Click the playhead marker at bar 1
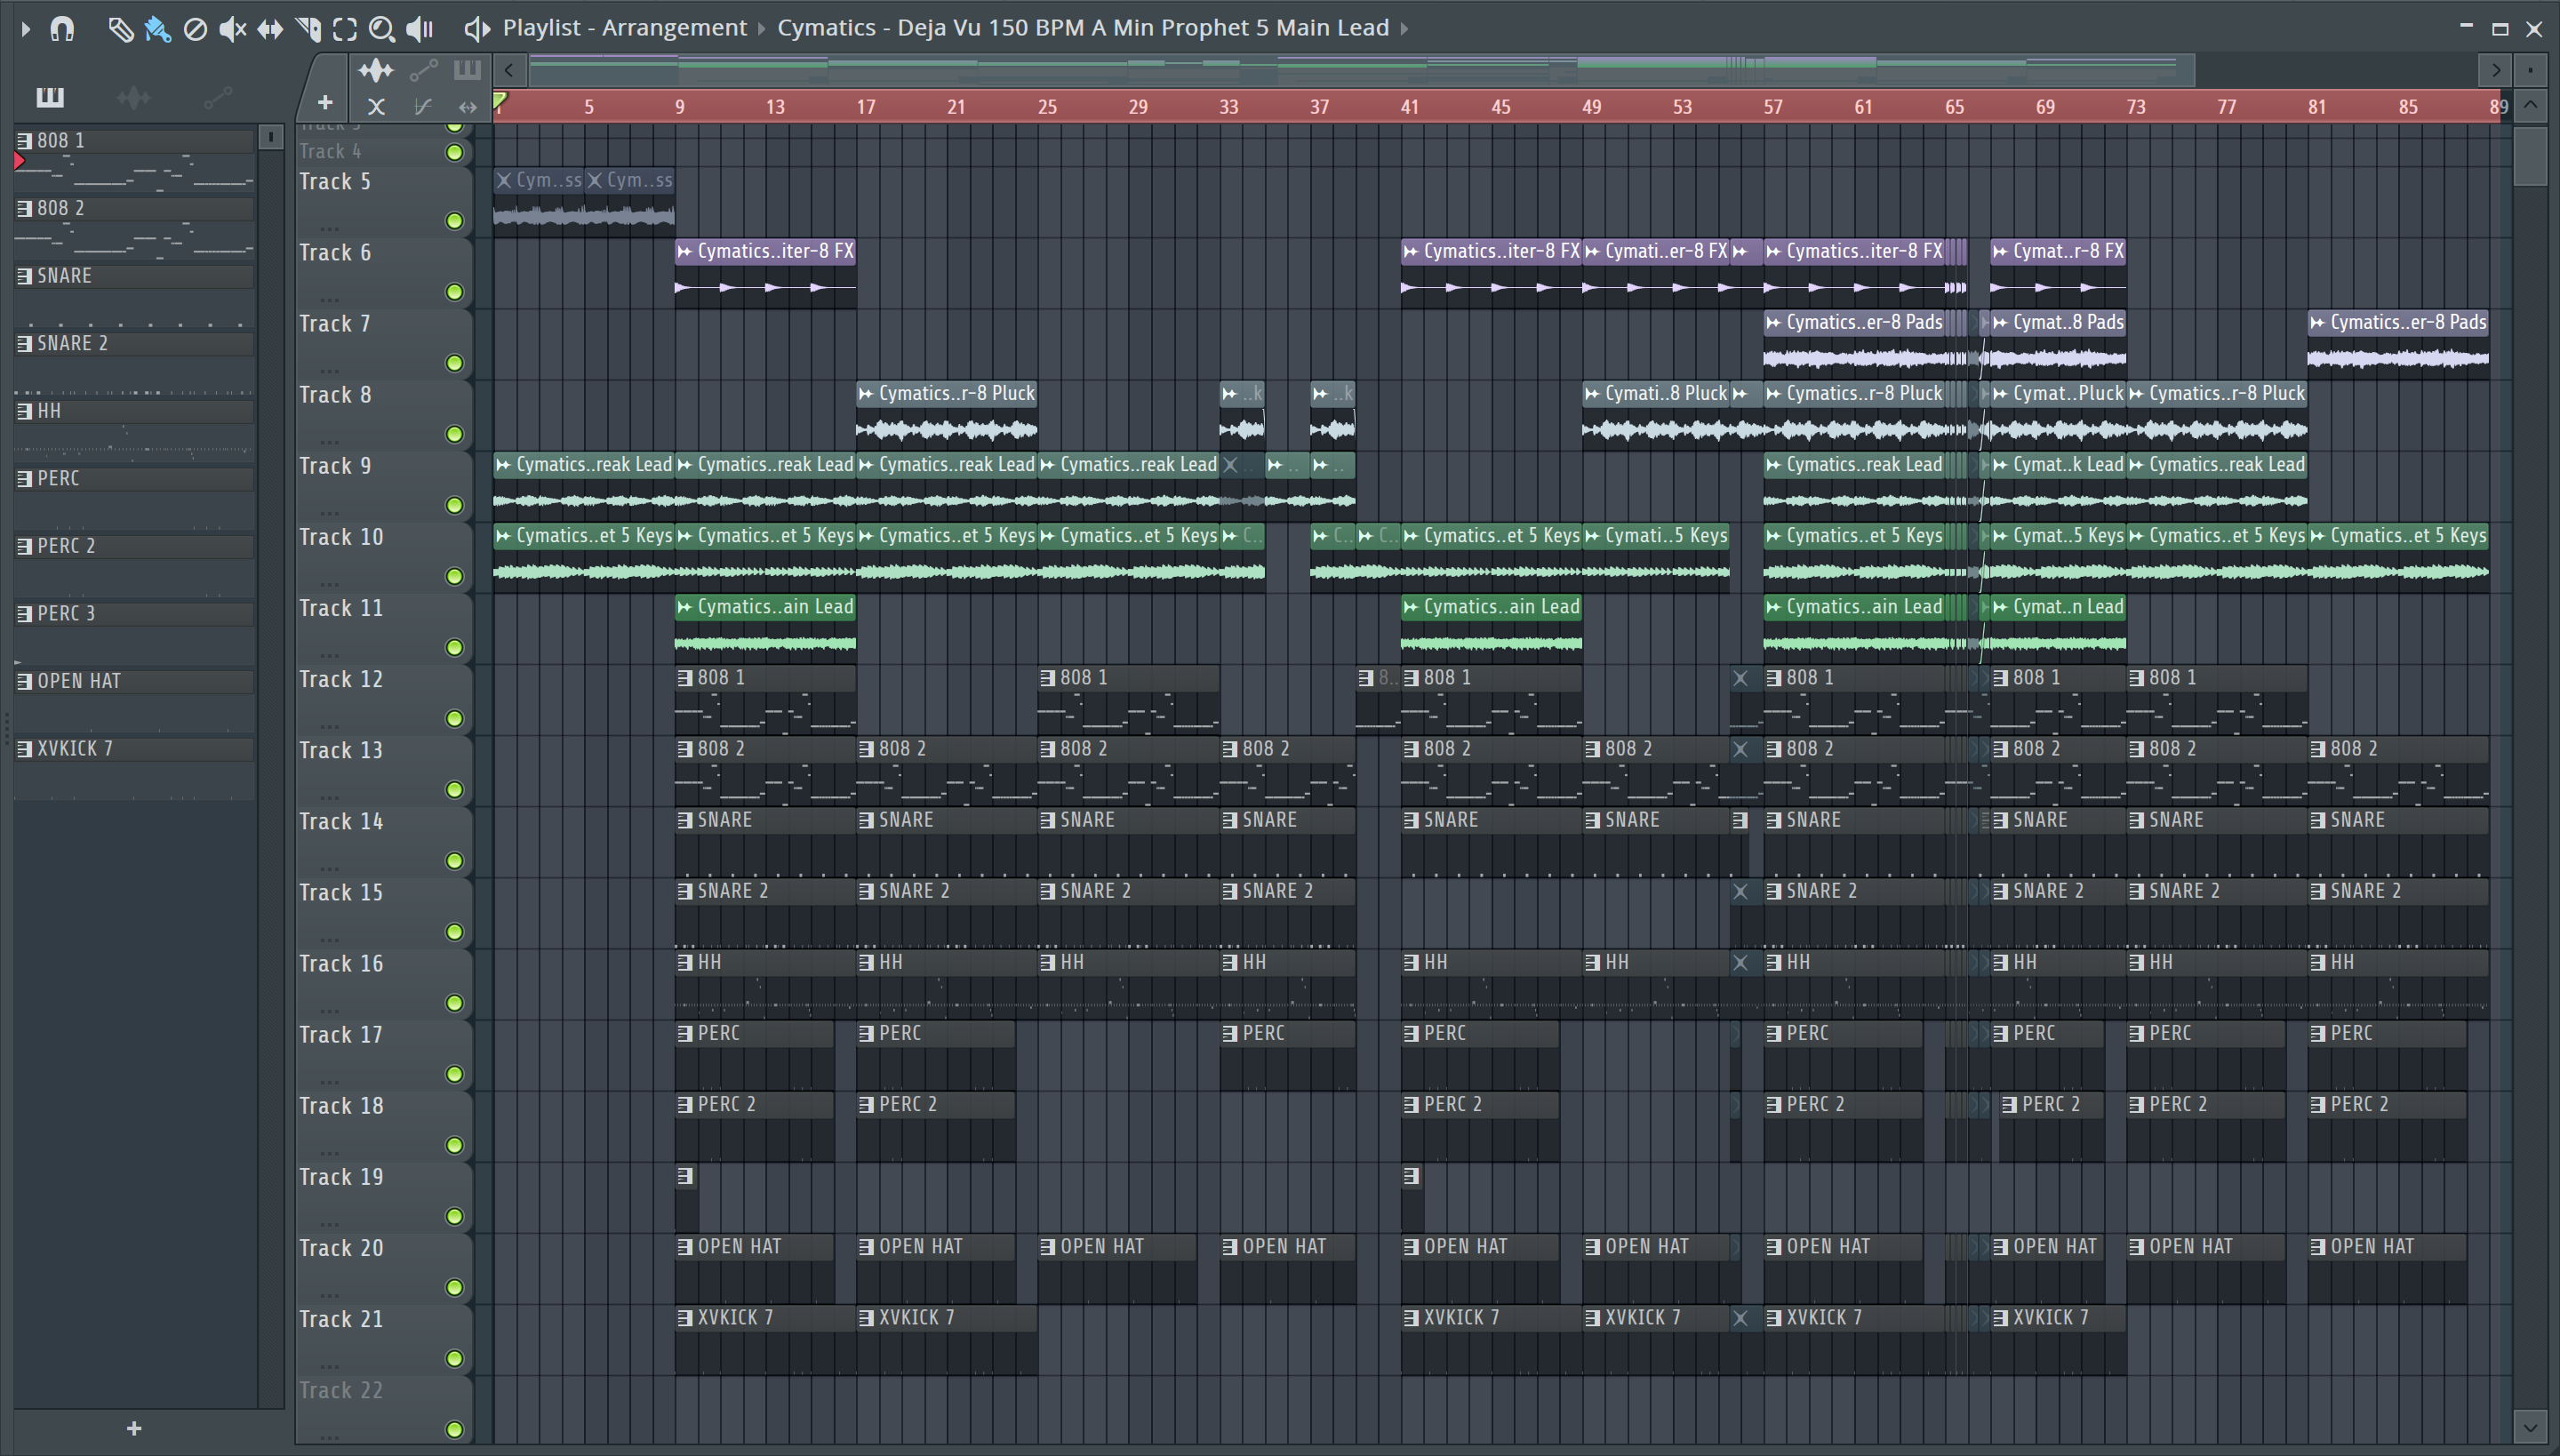 coord(500,100)
